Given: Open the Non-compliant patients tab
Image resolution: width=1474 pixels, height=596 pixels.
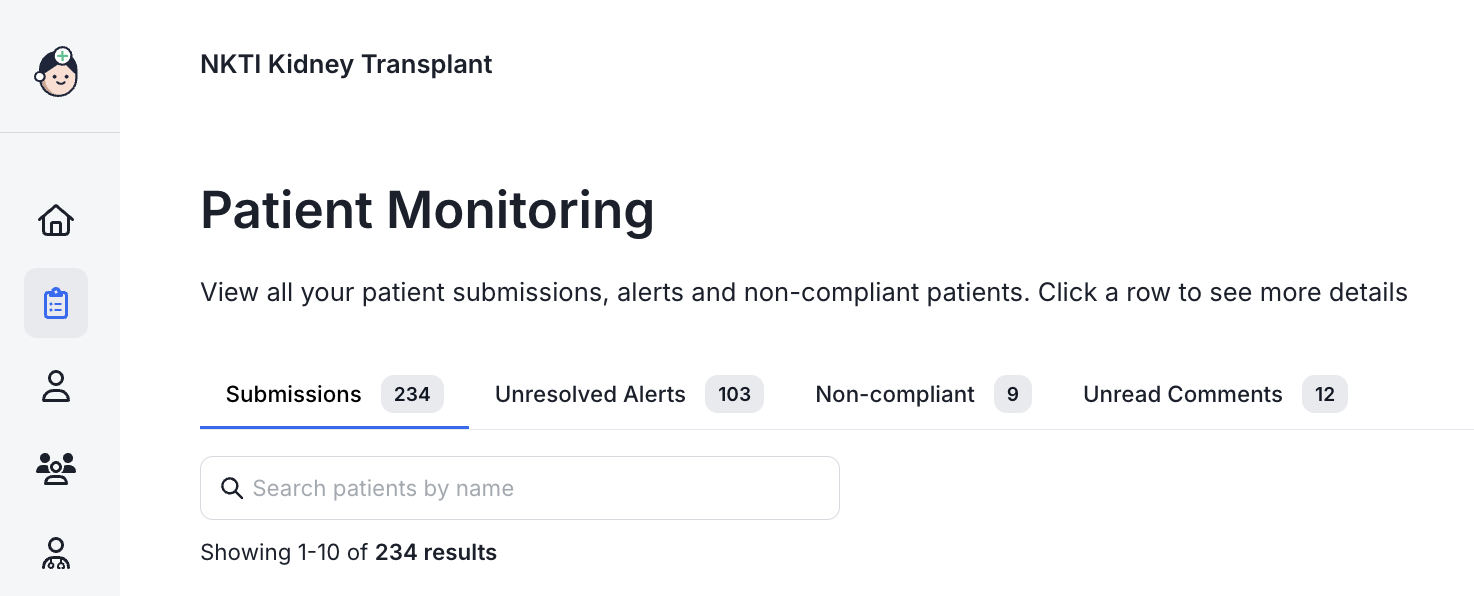Looking at the screenshot, I should (894, 394).
